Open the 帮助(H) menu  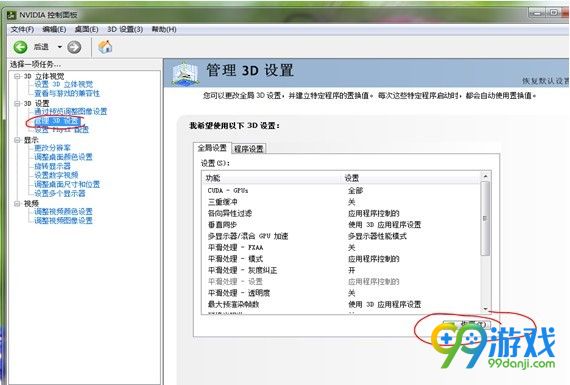tap(164, 29)
